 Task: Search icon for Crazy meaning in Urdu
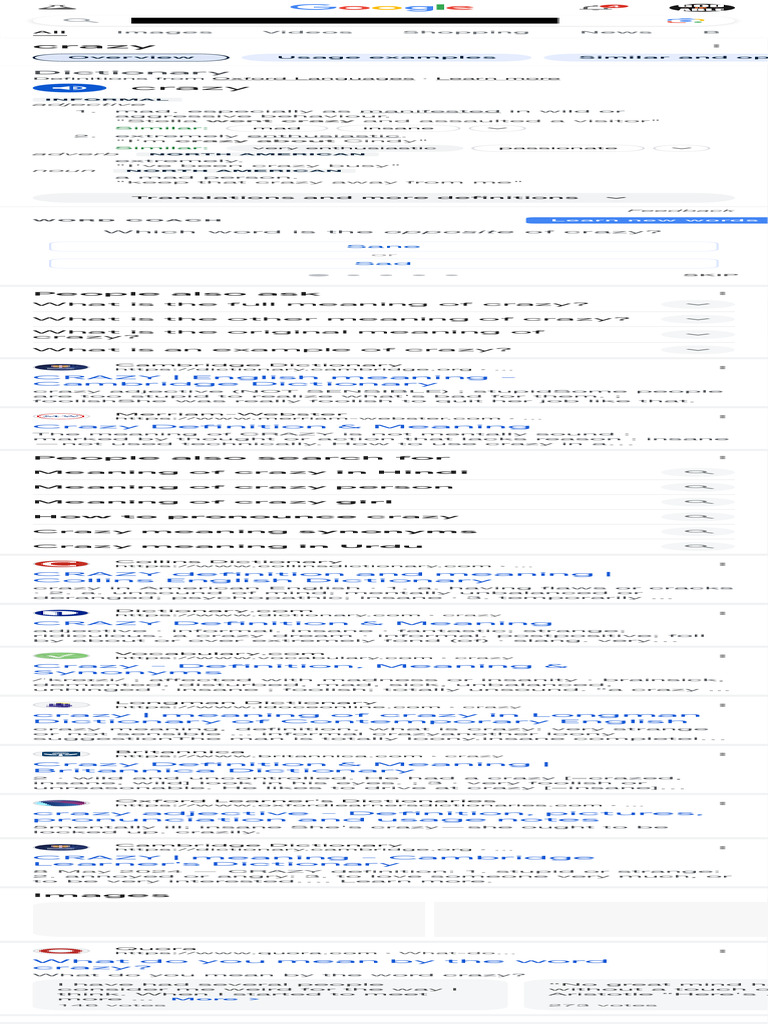[697, 546]
